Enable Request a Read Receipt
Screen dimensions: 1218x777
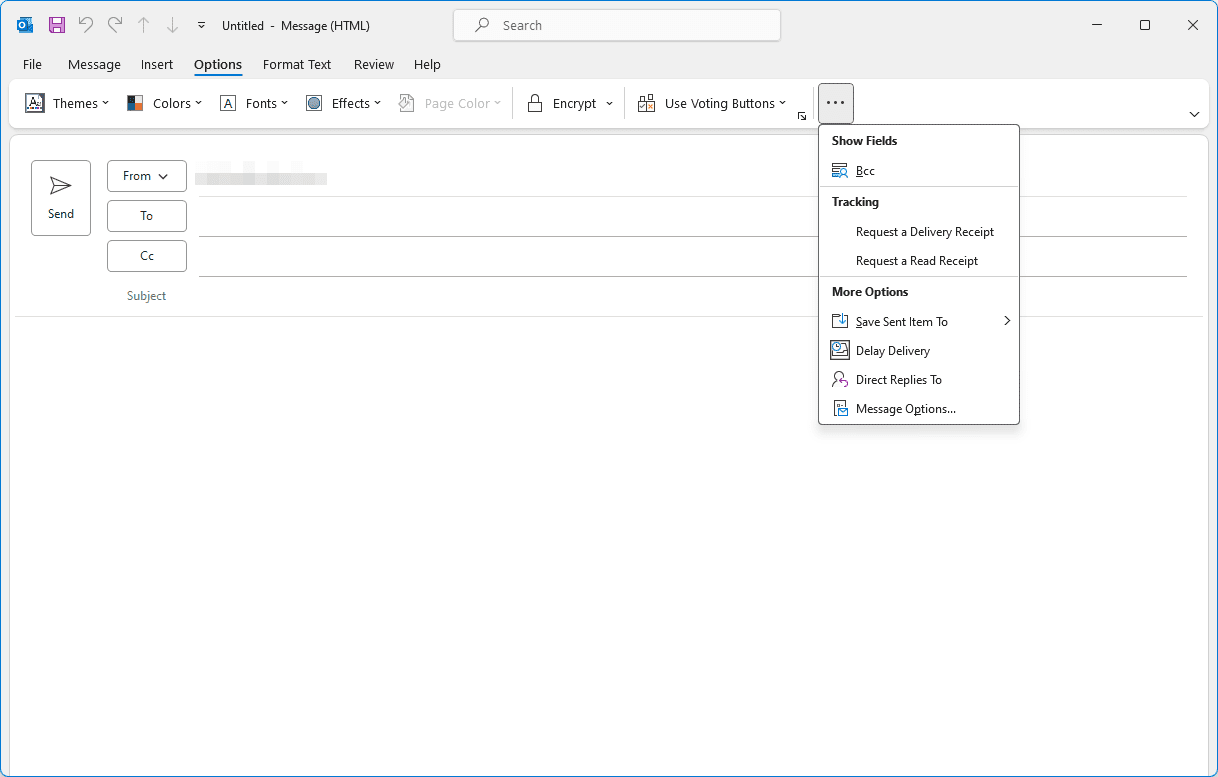pyautogui.click(x=916, y=260)
